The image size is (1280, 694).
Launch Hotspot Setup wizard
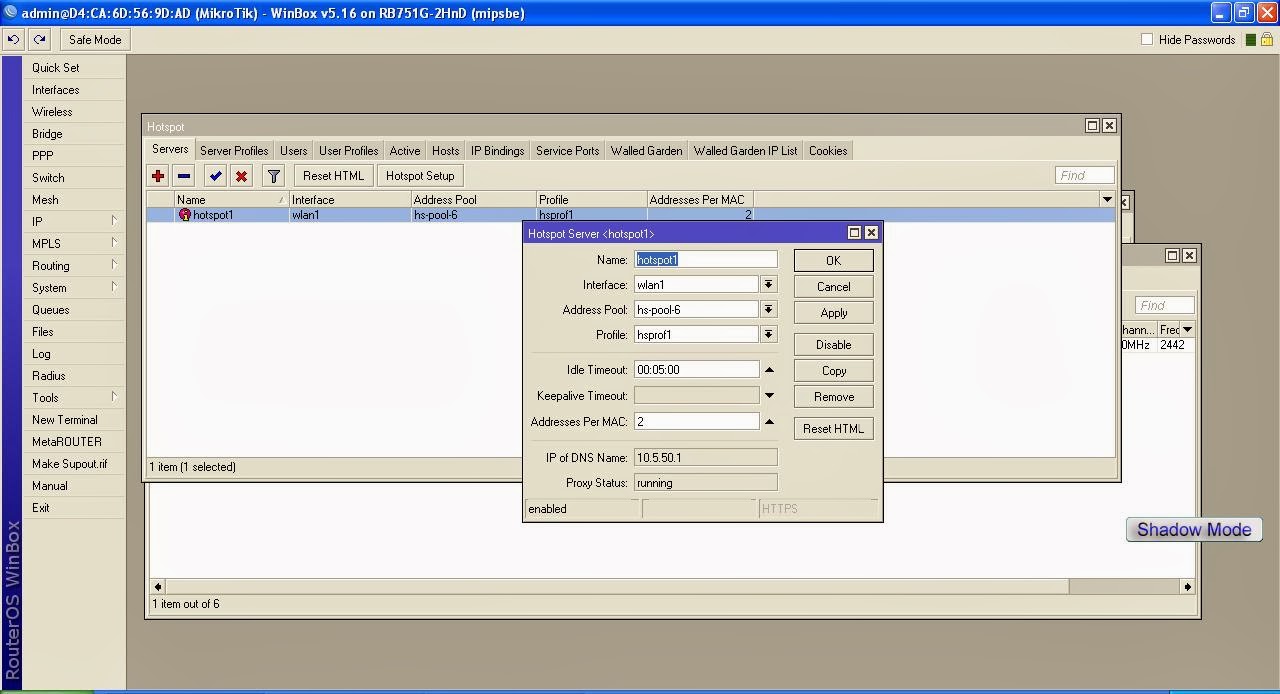tap(420, 176)
